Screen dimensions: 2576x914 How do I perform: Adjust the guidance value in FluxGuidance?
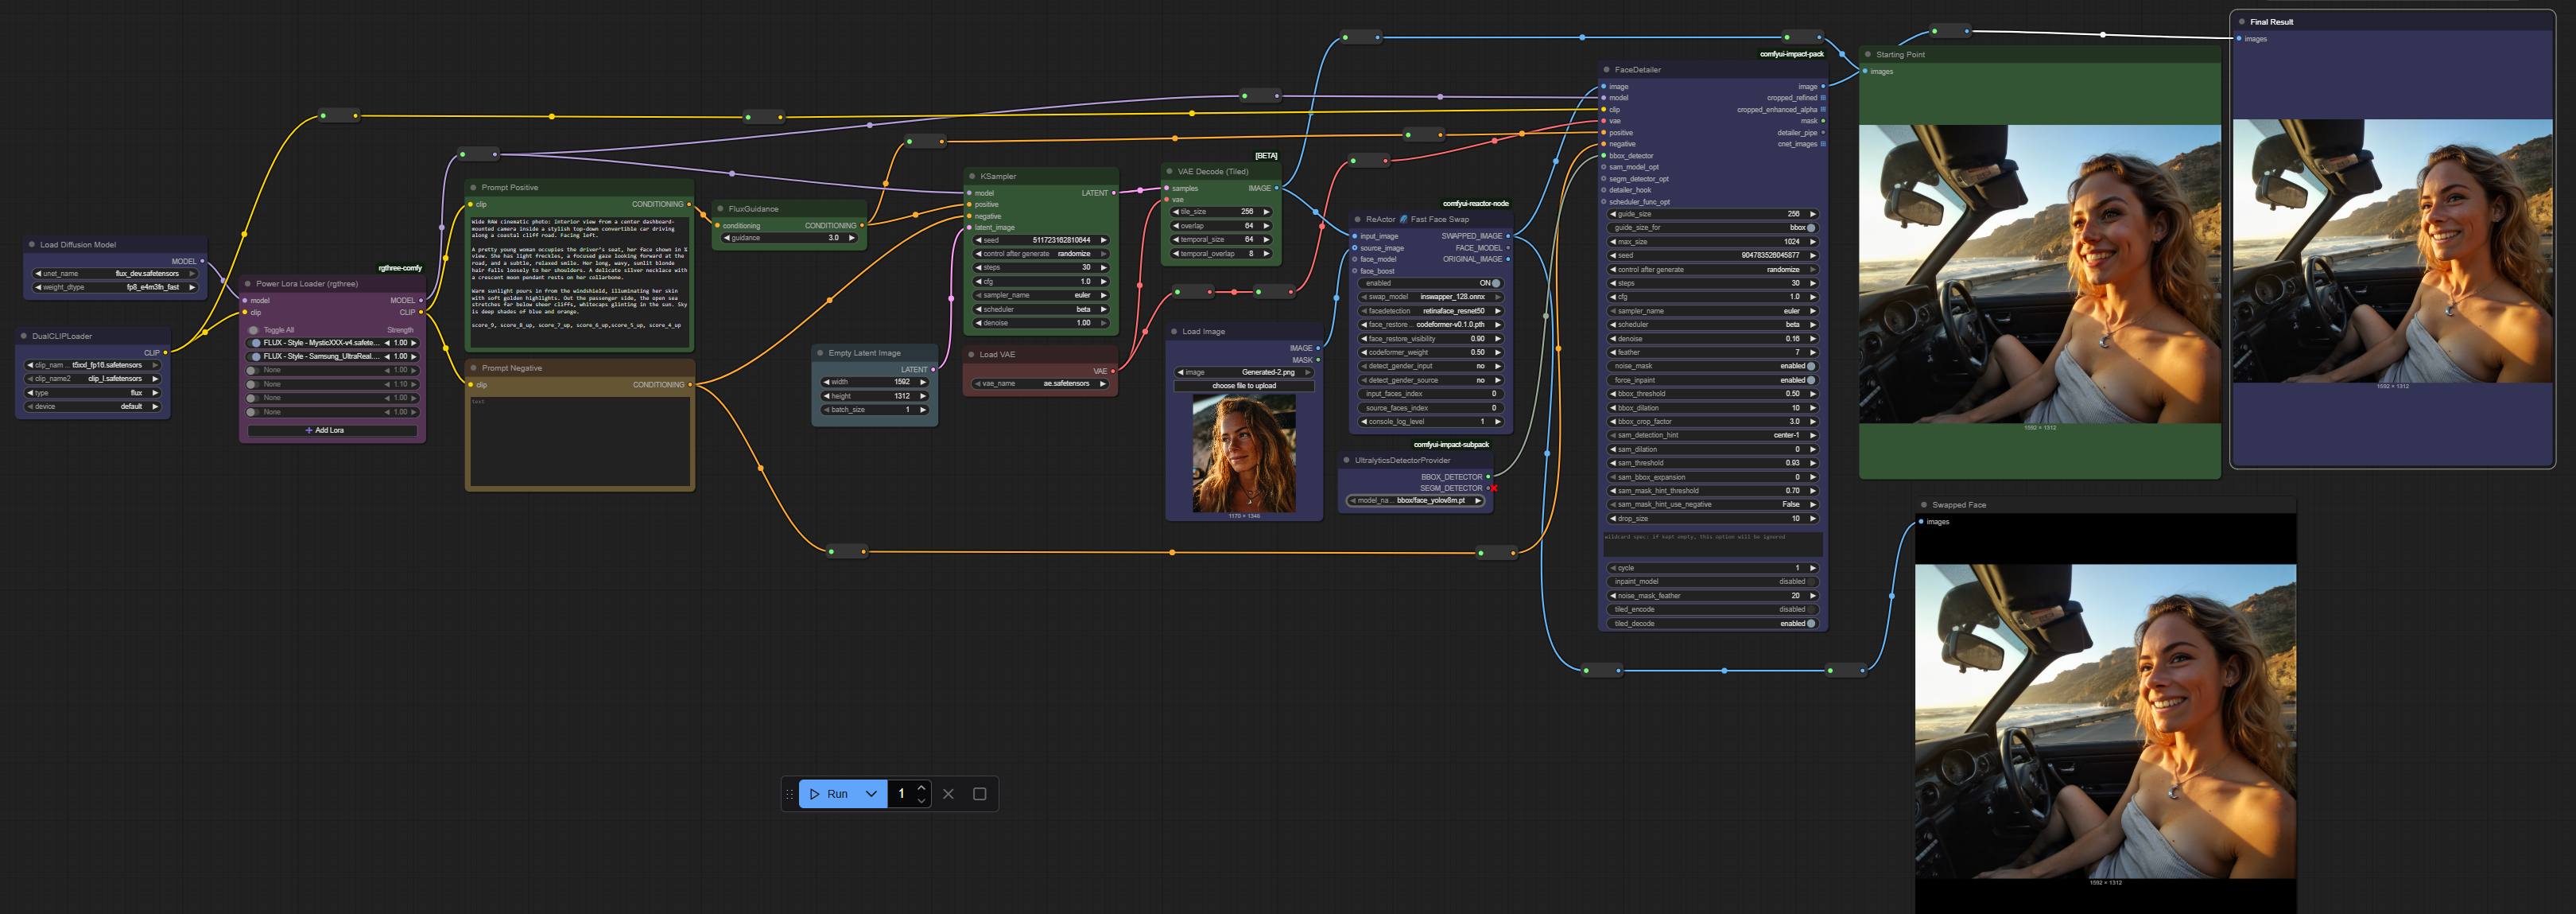[790, 238]
